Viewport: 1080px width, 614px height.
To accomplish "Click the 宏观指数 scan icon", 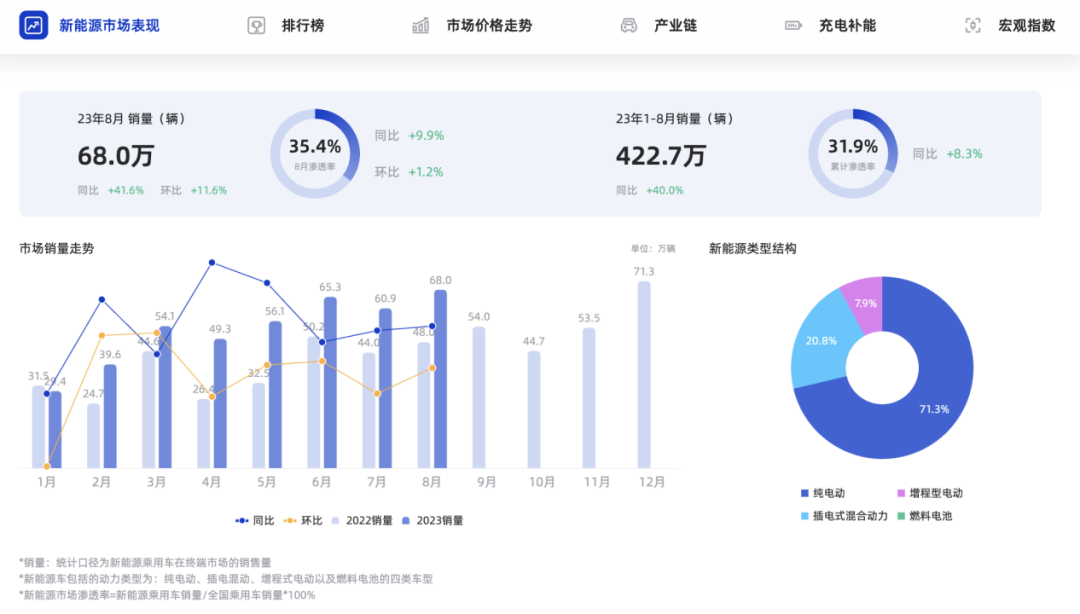I will tap(972, 25).
